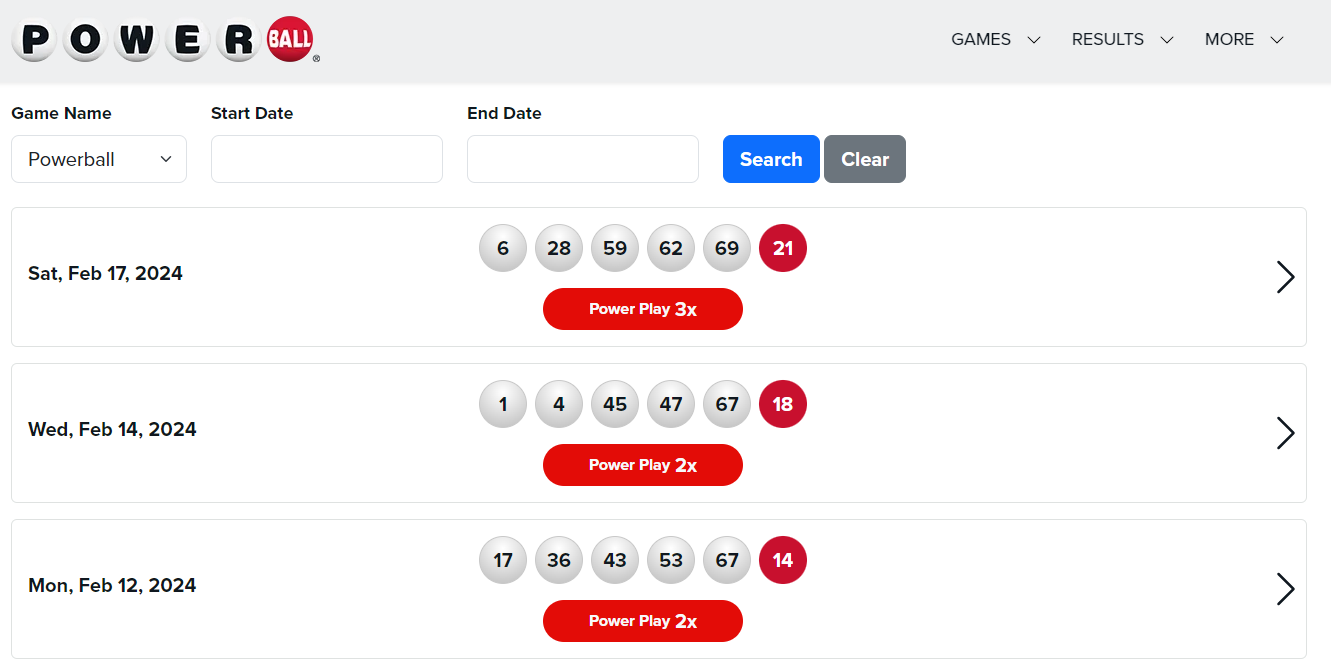The image size is (1331, 671).
Task: Click Power Play 2x badge for Feb 14
Action: point(643,465)
